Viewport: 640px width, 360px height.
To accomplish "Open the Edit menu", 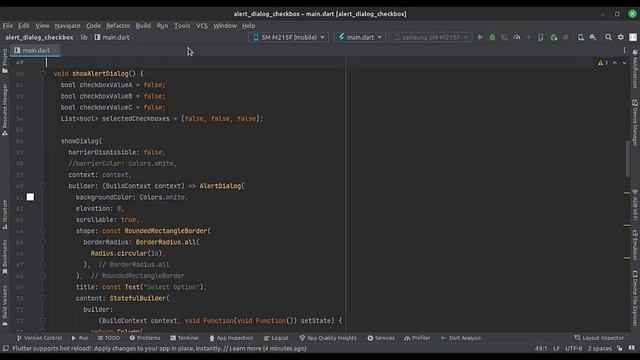I will pos(24,26).
